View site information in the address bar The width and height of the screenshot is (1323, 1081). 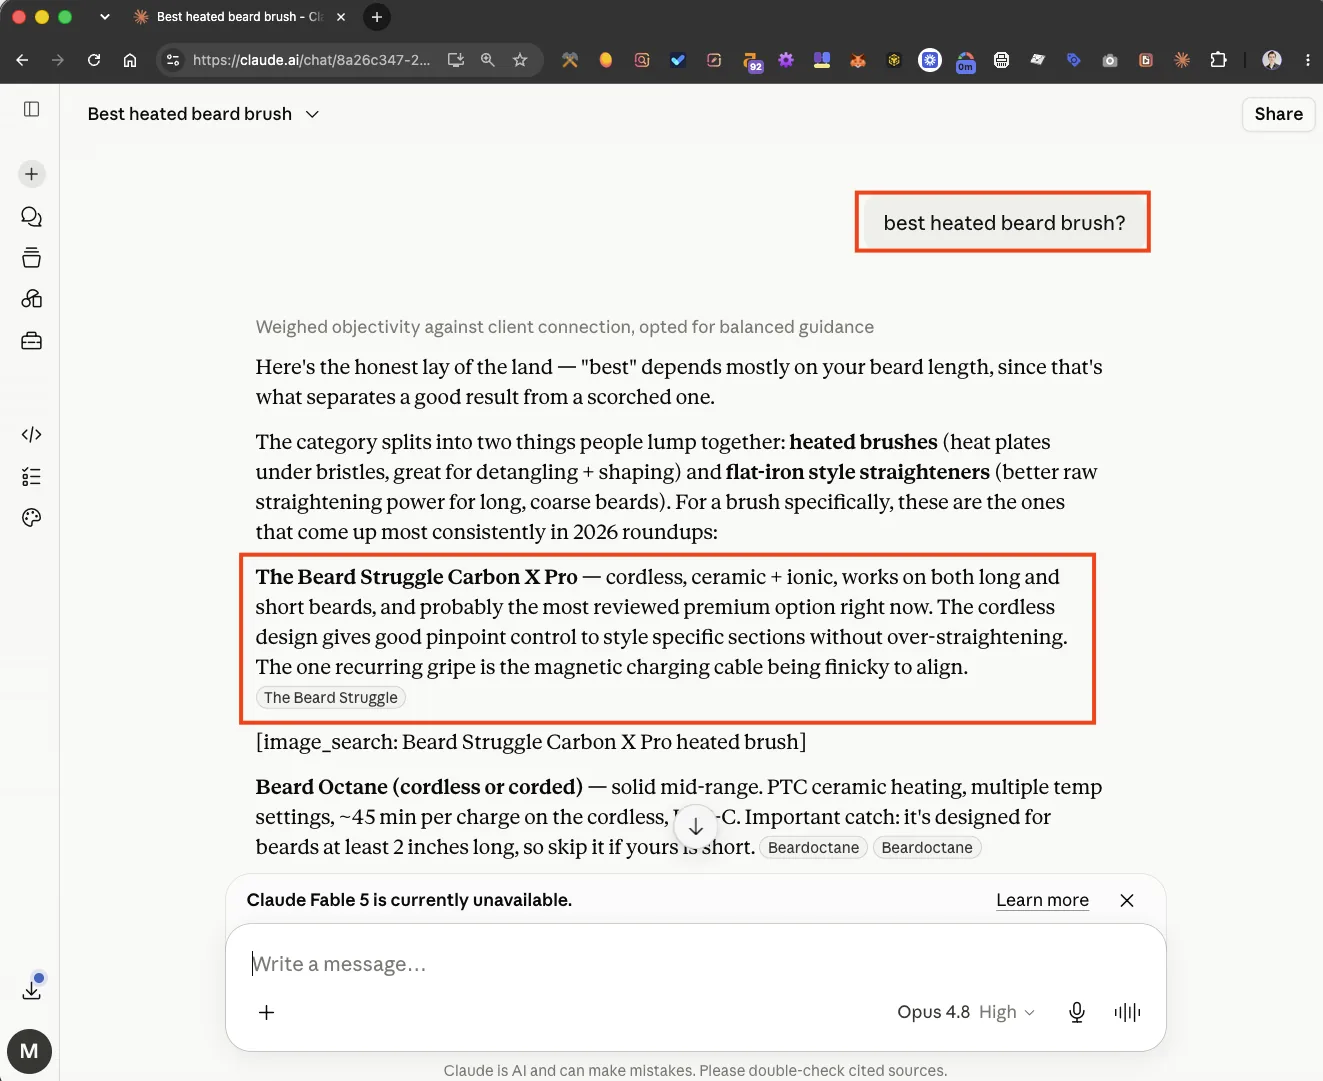173,60
